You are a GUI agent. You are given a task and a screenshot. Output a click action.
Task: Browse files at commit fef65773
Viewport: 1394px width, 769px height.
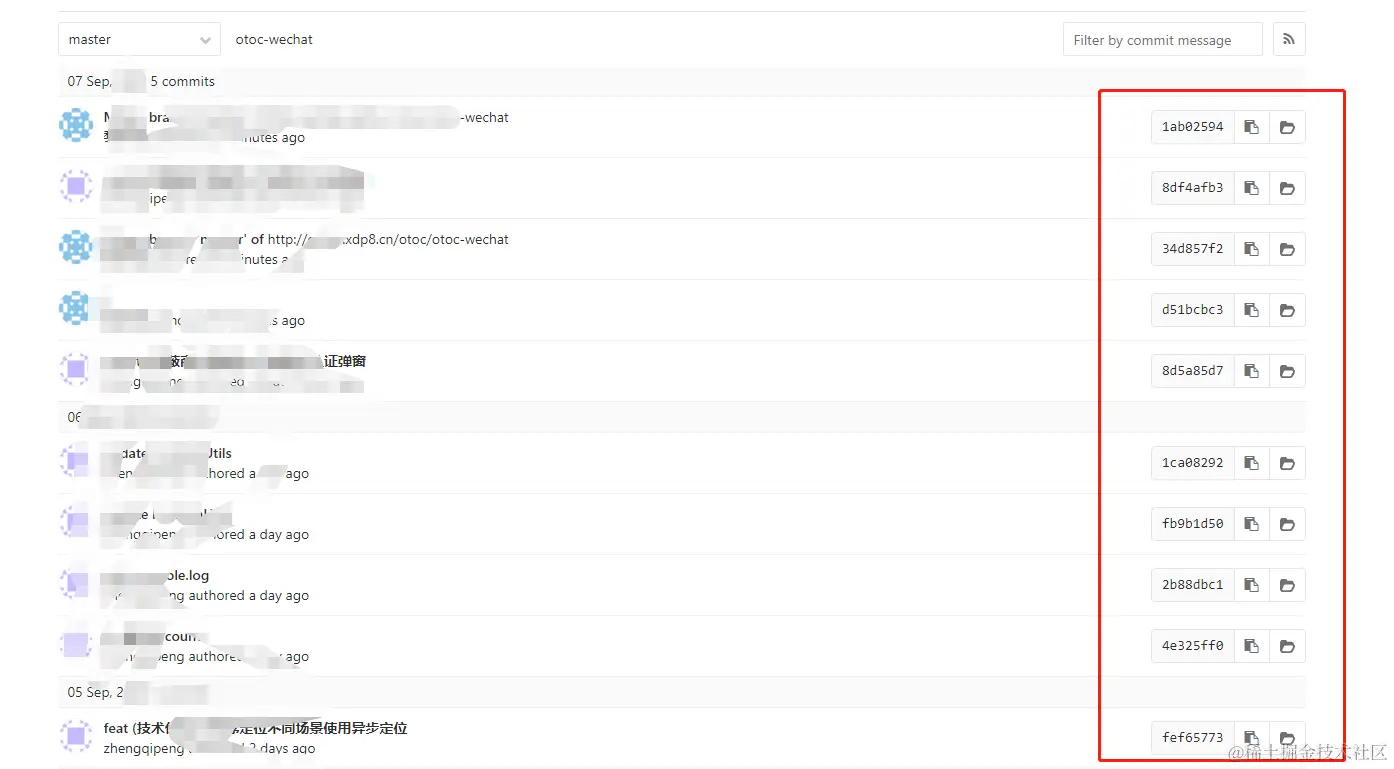tap(1287, 738)
